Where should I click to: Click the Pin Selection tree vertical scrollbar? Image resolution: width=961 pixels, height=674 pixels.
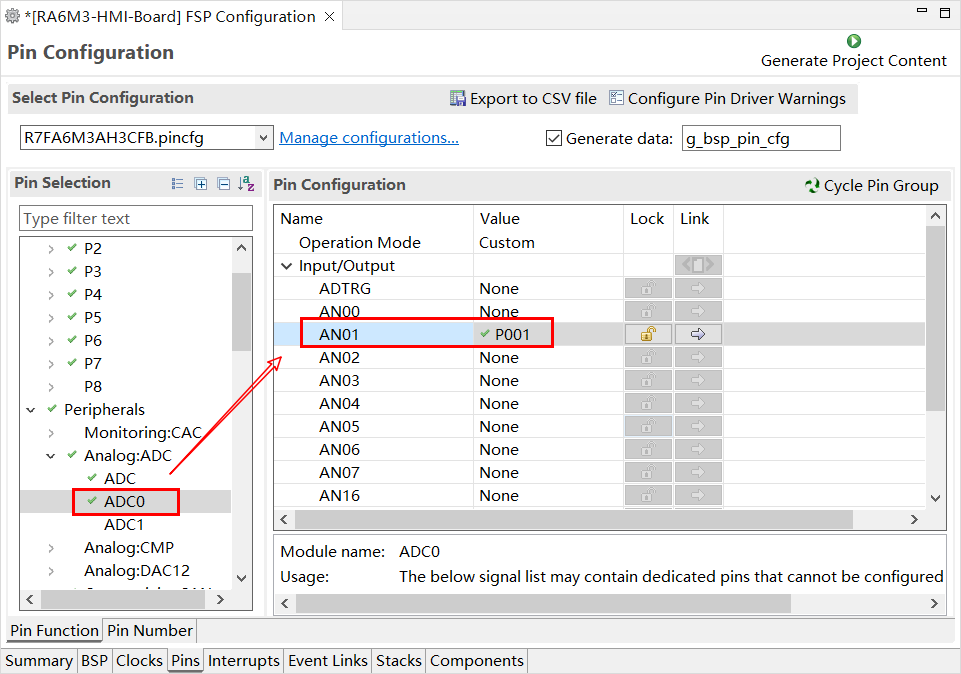coord(241,312)
